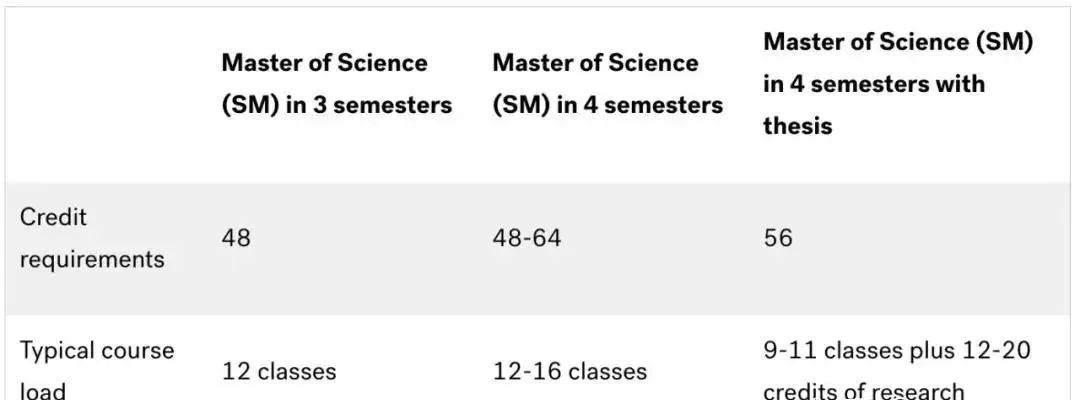Click the '48-64' credit value cell

[x=527, y=238]
